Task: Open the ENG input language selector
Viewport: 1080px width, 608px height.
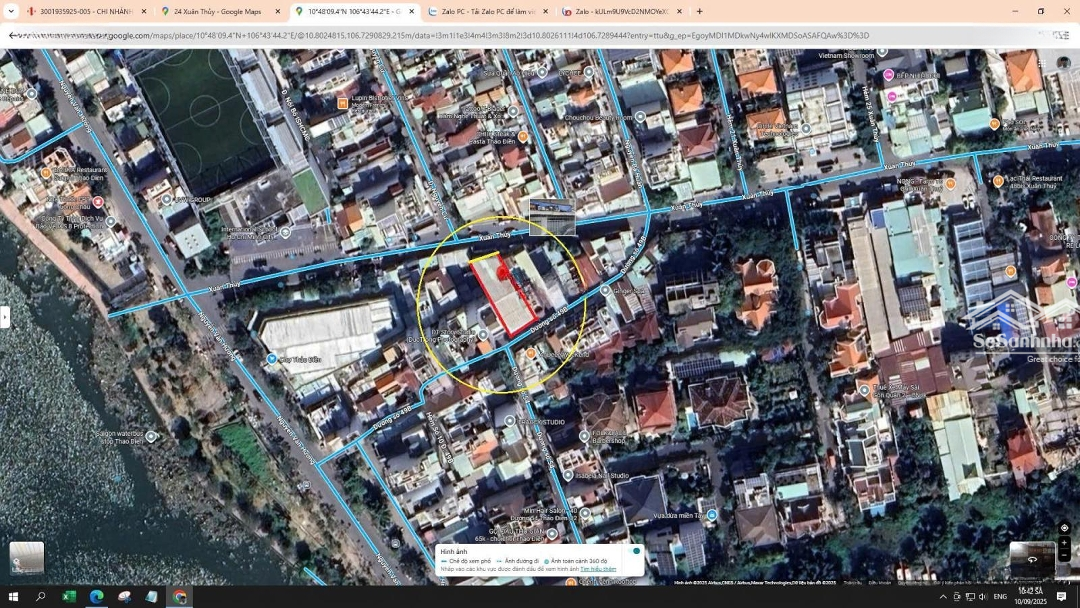Action: 999,597
